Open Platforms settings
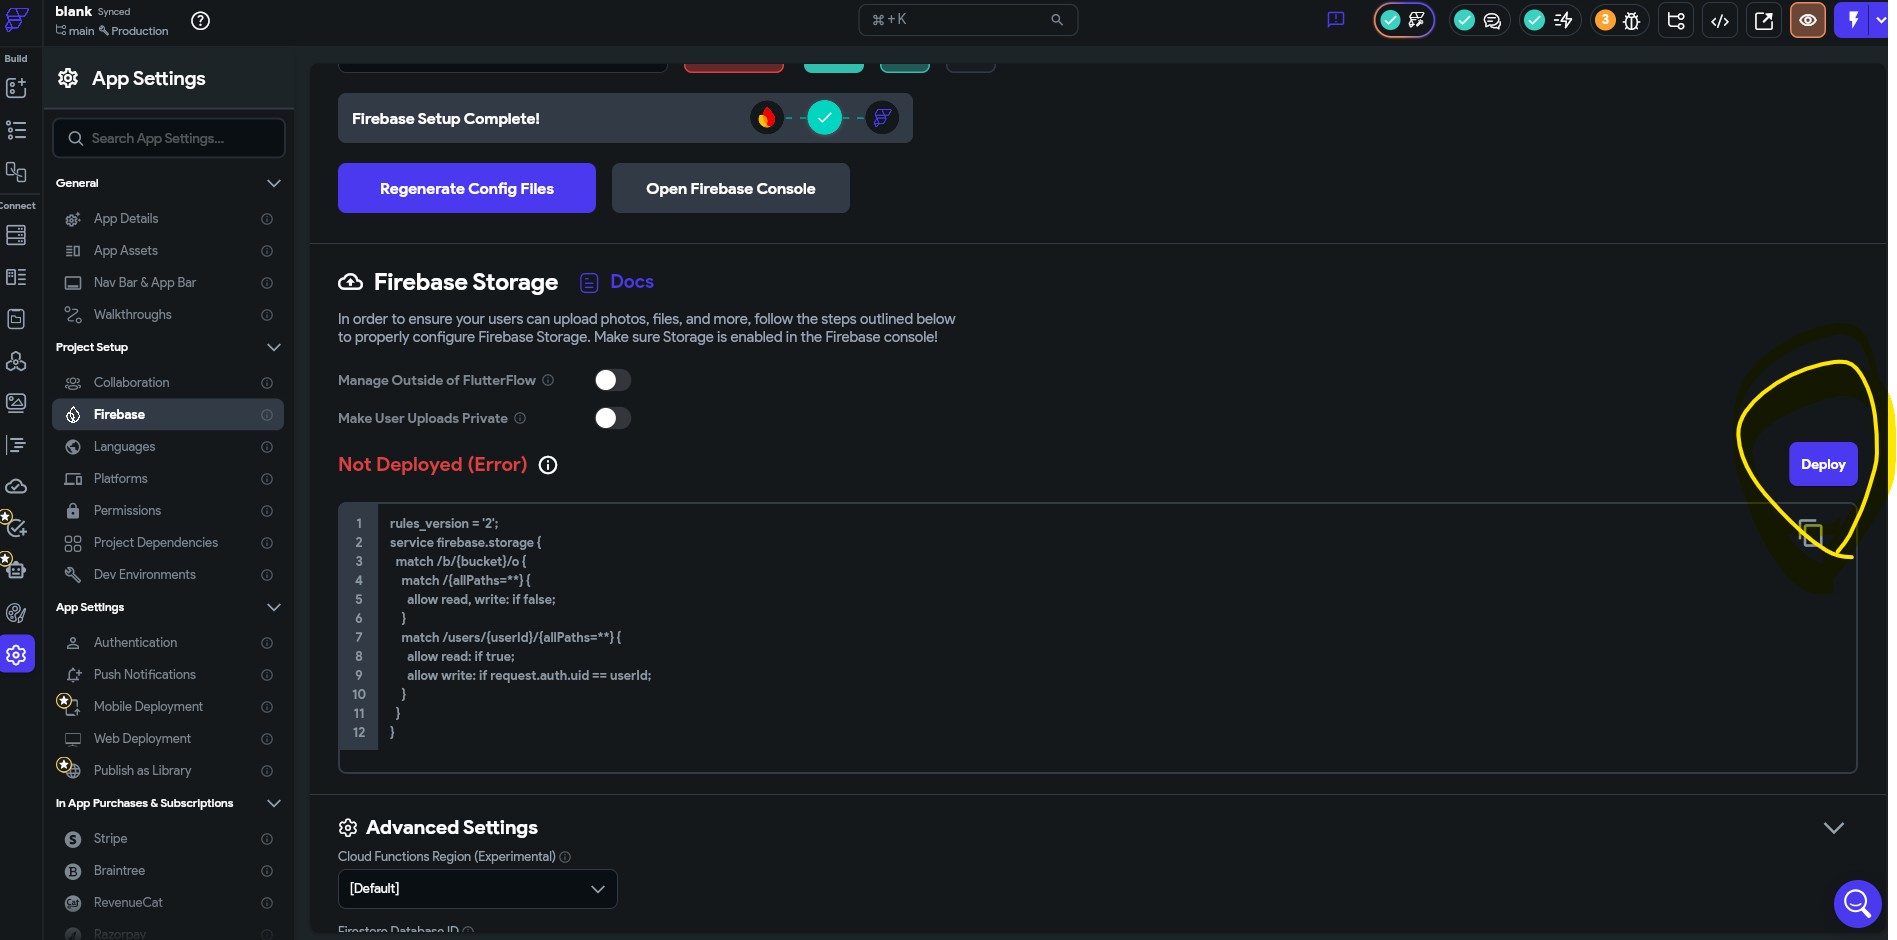The height and width of the screenshot is (940, 1897). click(168, 479)
